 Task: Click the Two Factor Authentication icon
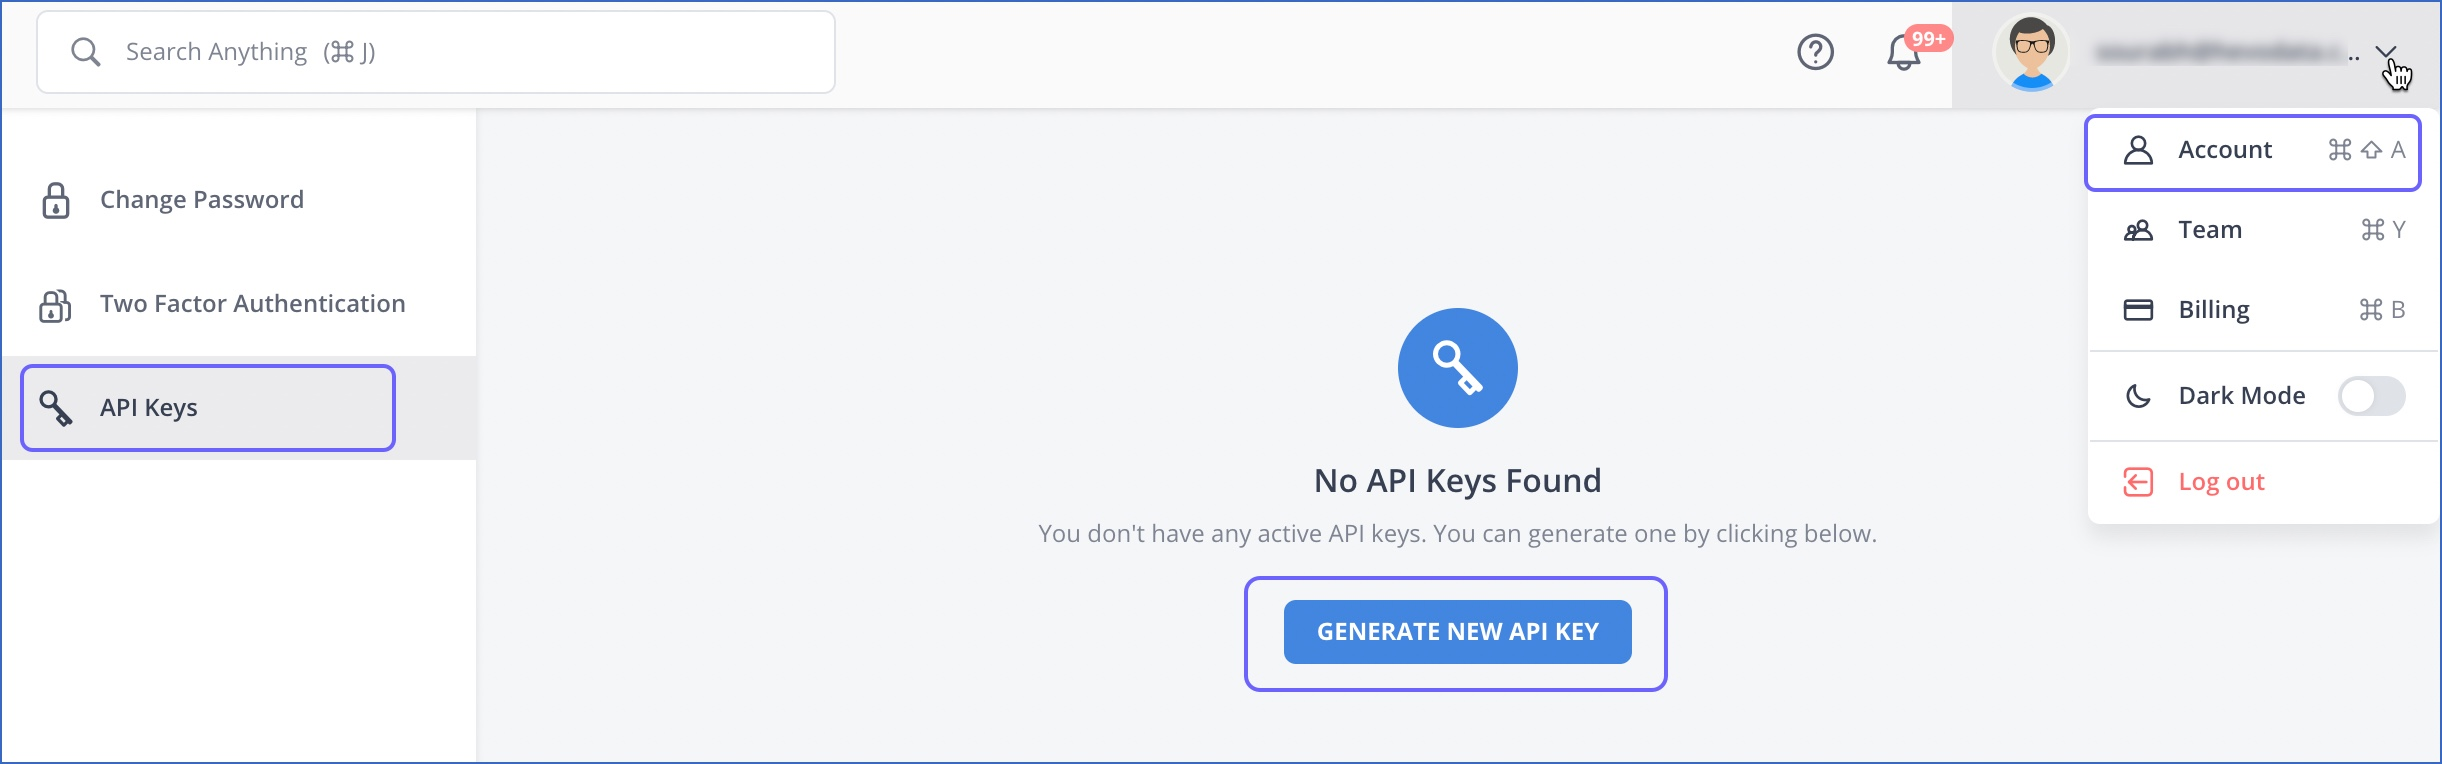56,305
